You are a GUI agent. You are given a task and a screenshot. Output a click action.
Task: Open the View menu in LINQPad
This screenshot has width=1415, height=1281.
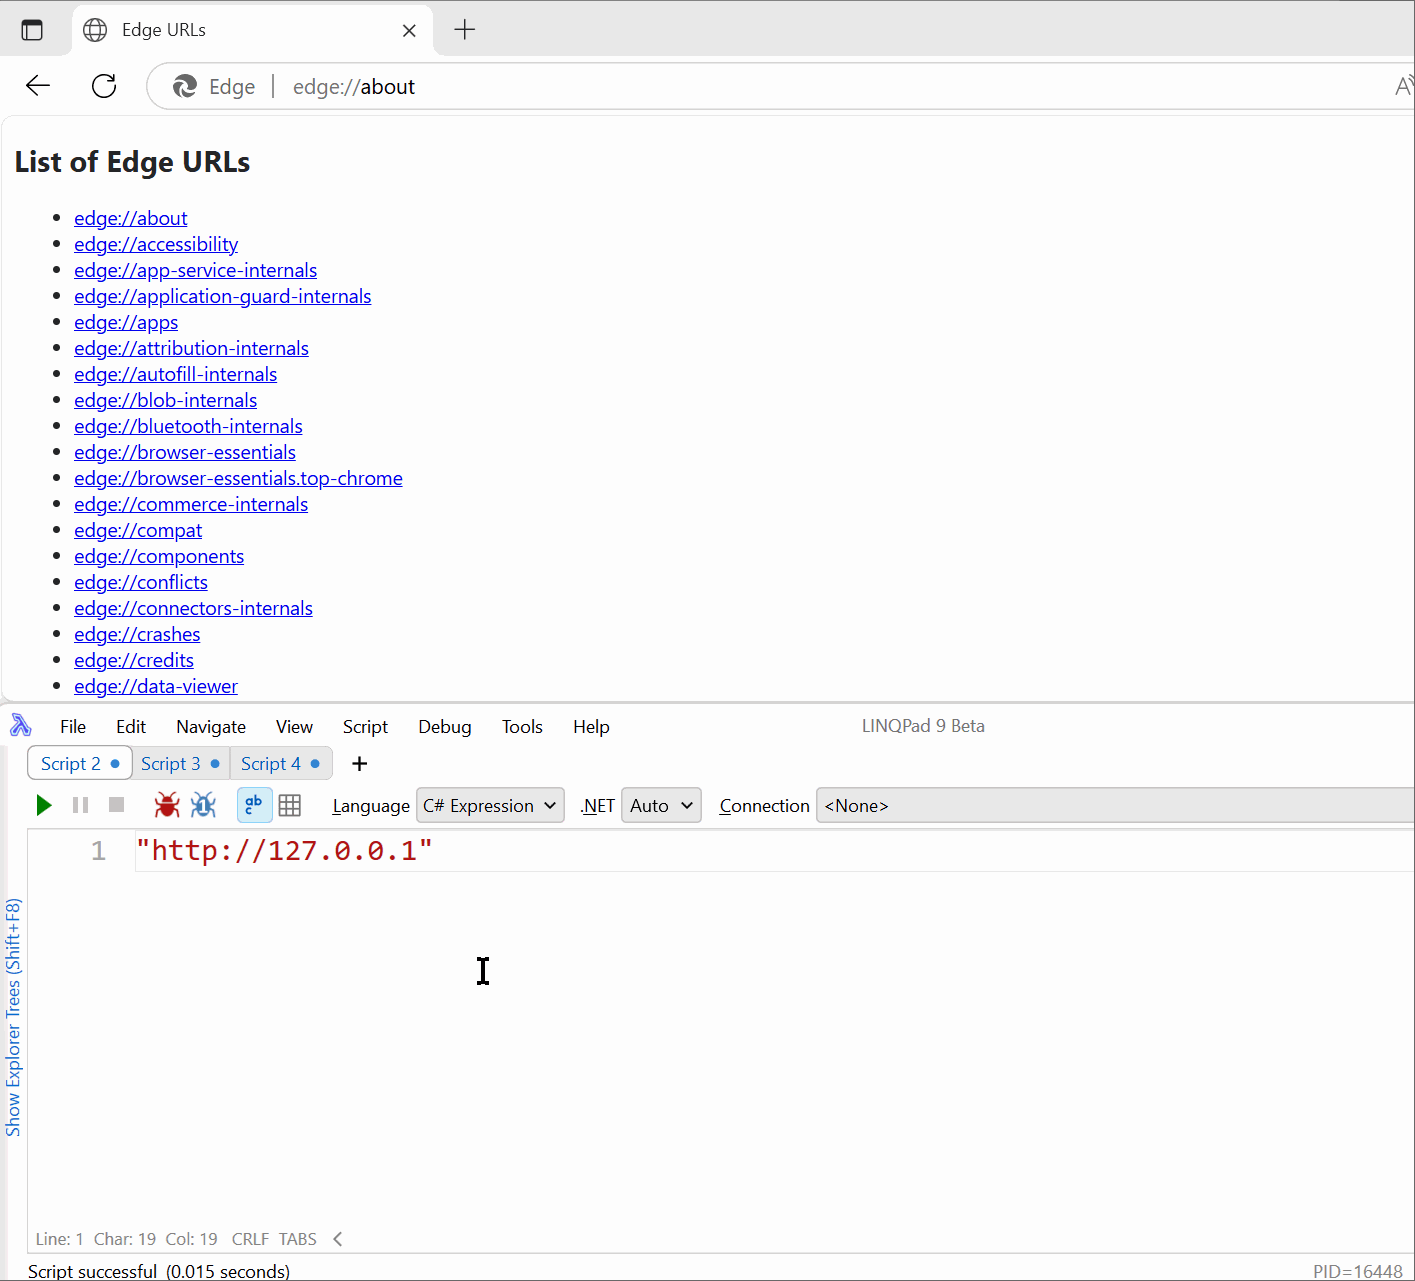pos(294,727)
